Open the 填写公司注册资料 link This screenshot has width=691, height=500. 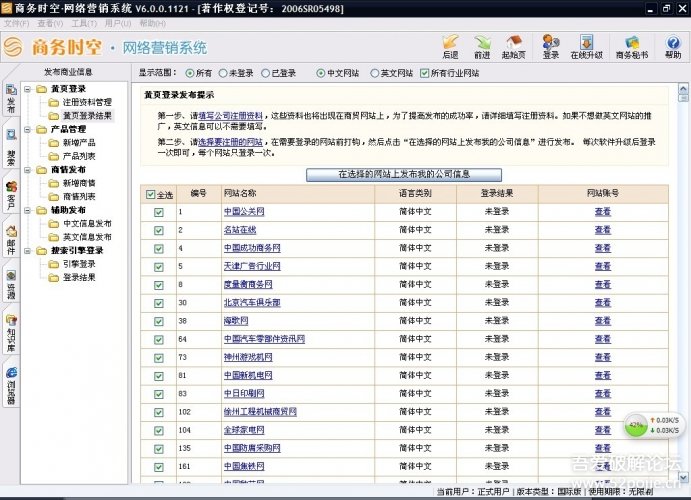(230, 116)
